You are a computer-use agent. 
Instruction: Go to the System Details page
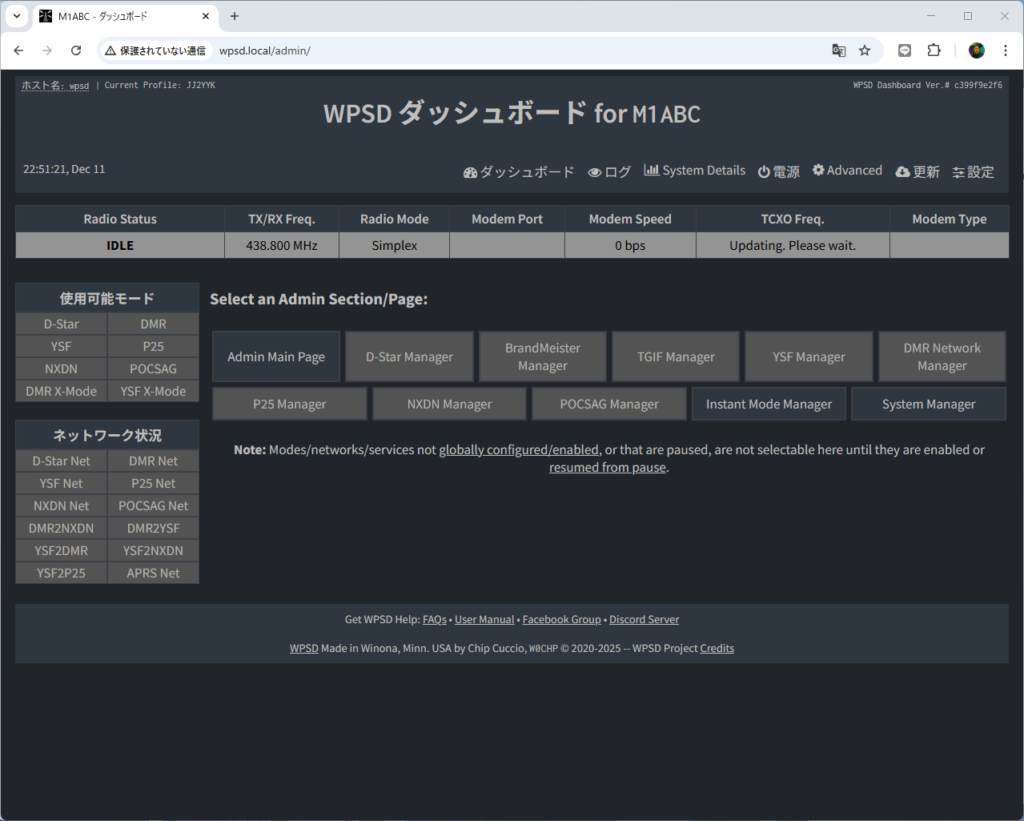[695, 171]
